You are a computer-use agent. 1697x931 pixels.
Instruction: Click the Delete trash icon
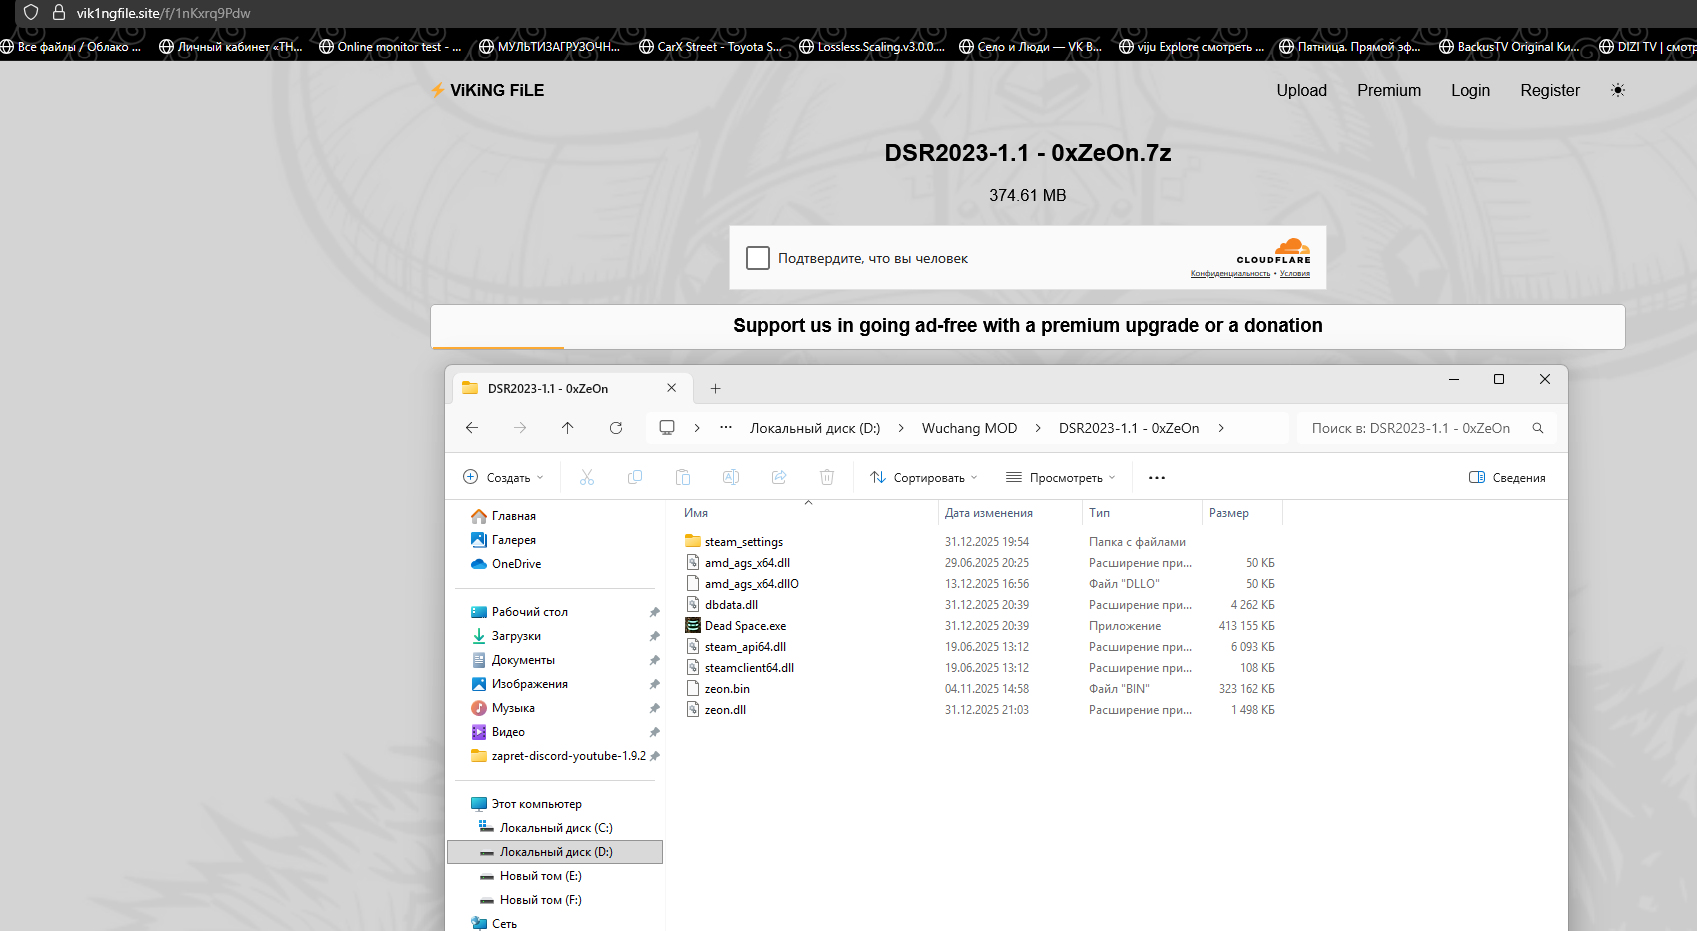tap(827, 478)
